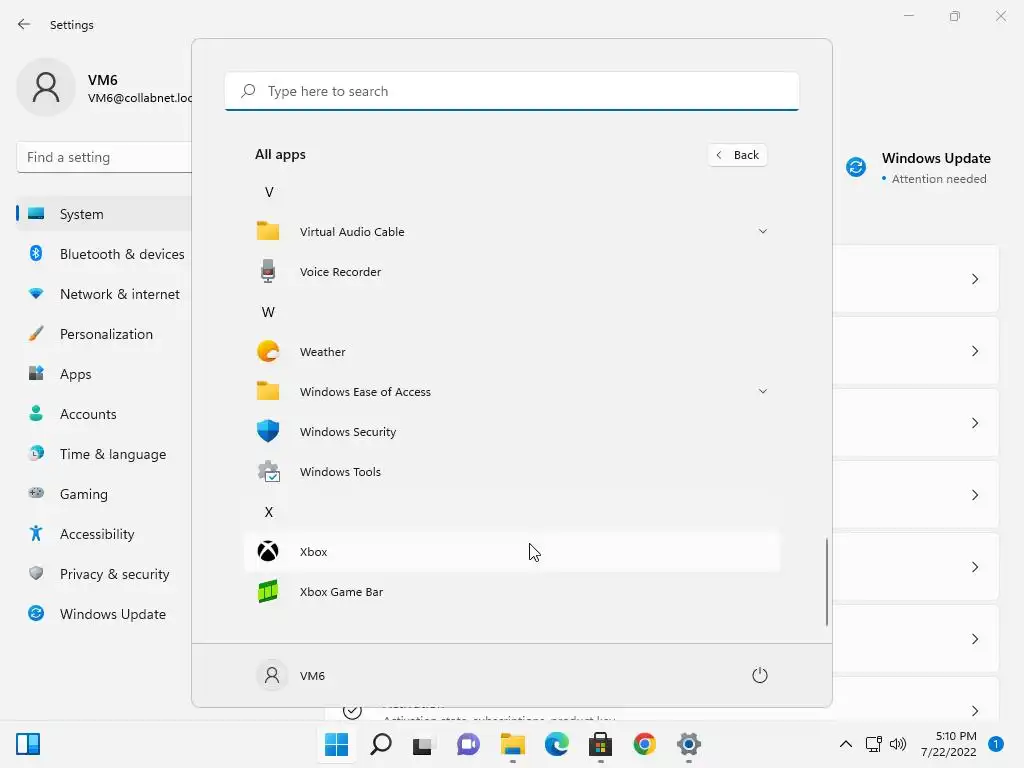Open Windows Tools icon
The width and height of the screenshot is (1024, 768).
[x=268, y=472]
